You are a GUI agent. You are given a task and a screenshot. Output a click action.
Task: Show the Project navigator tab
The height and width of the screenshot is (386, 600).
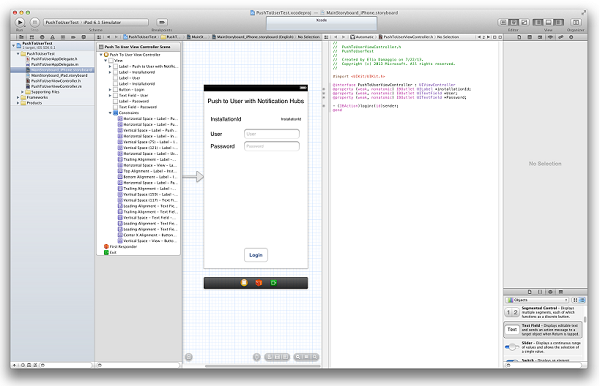pos(21,37)
